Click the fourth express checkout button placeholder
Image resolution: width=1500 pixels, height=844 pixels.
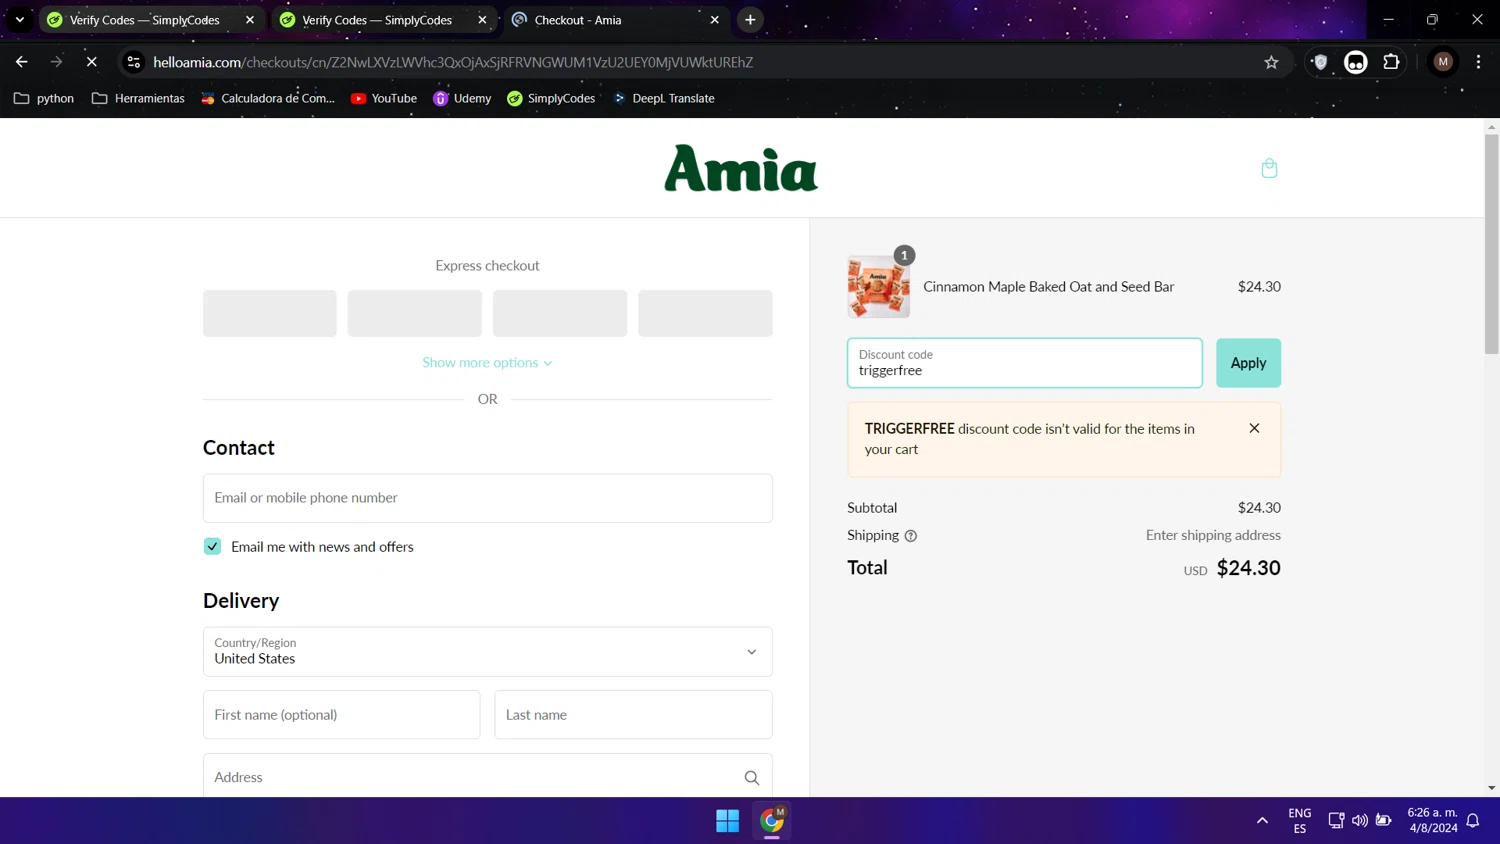[705, 313]
